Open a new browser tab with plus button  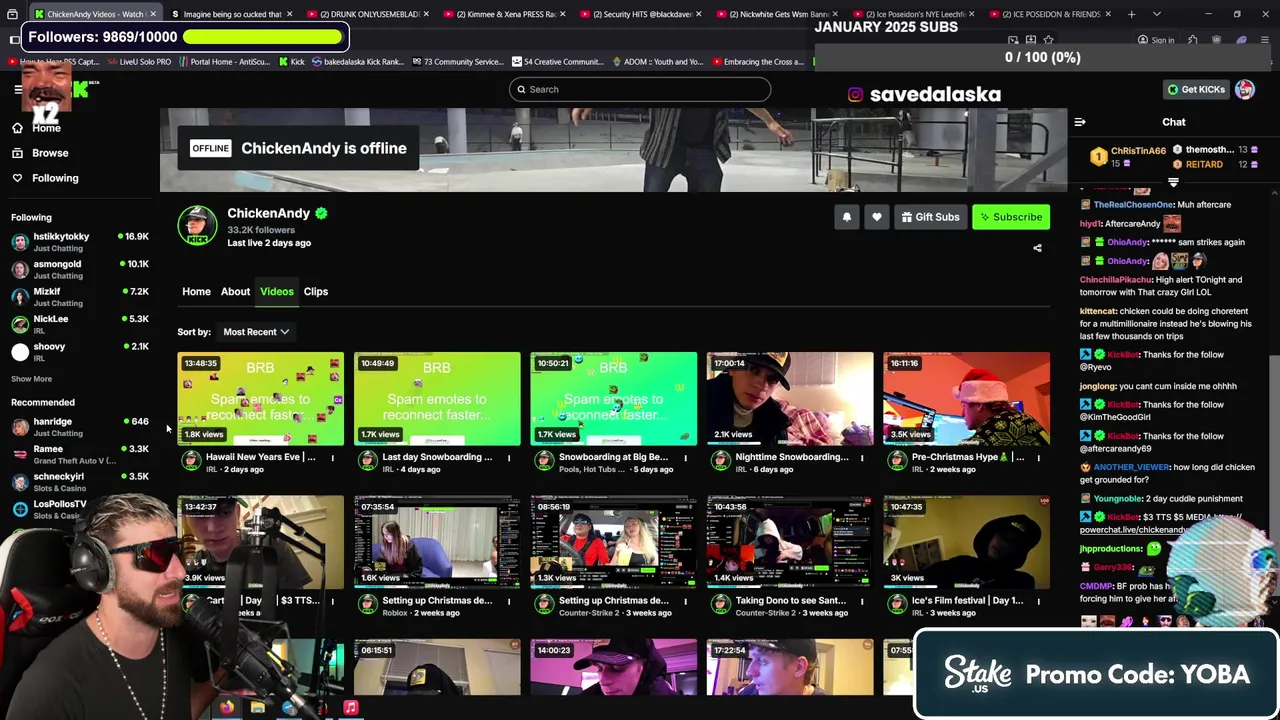[1131, 14]
